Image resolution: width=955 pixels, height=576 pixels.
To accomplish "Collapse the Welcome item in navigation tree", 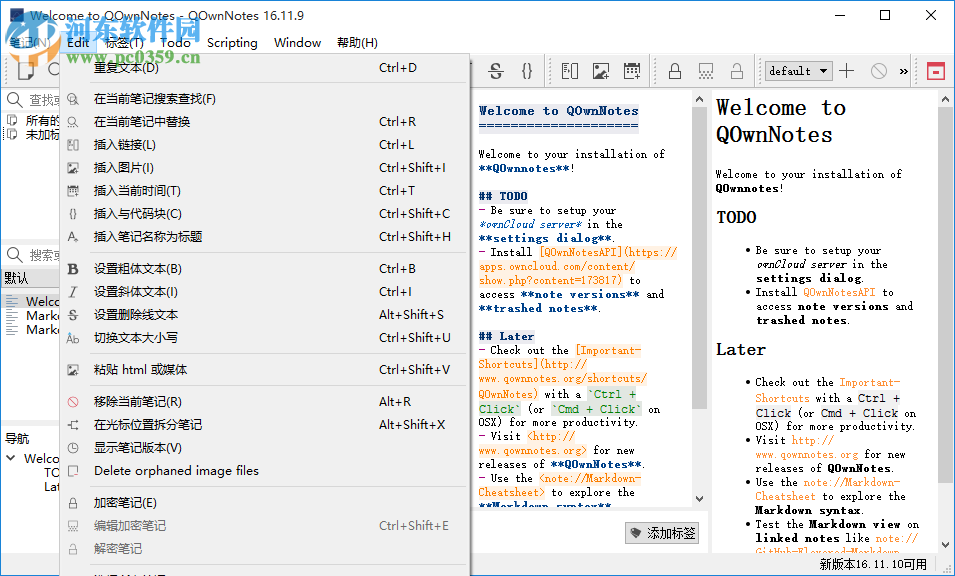I will (11, 459).
